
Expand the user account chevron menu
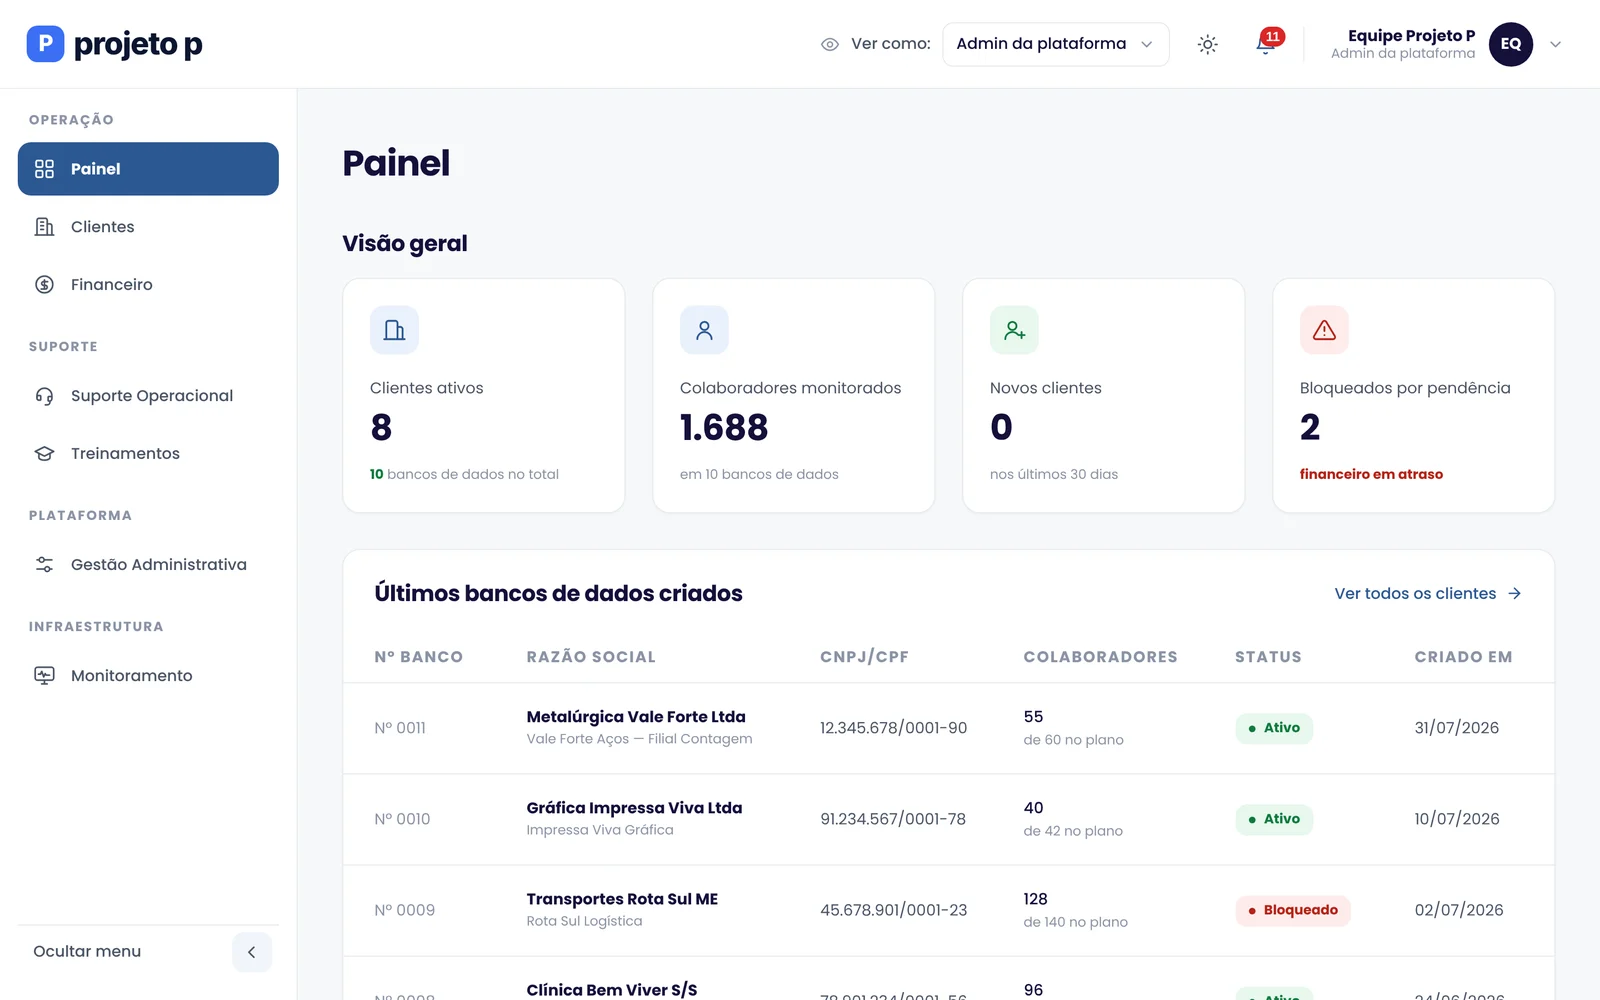coord(1555,44)
